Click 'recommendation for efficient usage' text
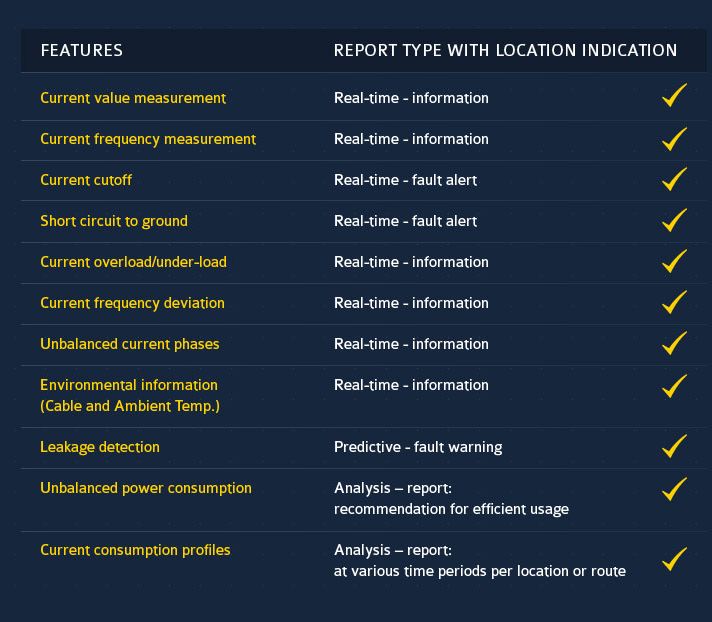Image resolution: width=712 pixels, height=622 pixels. pos(451,509)
